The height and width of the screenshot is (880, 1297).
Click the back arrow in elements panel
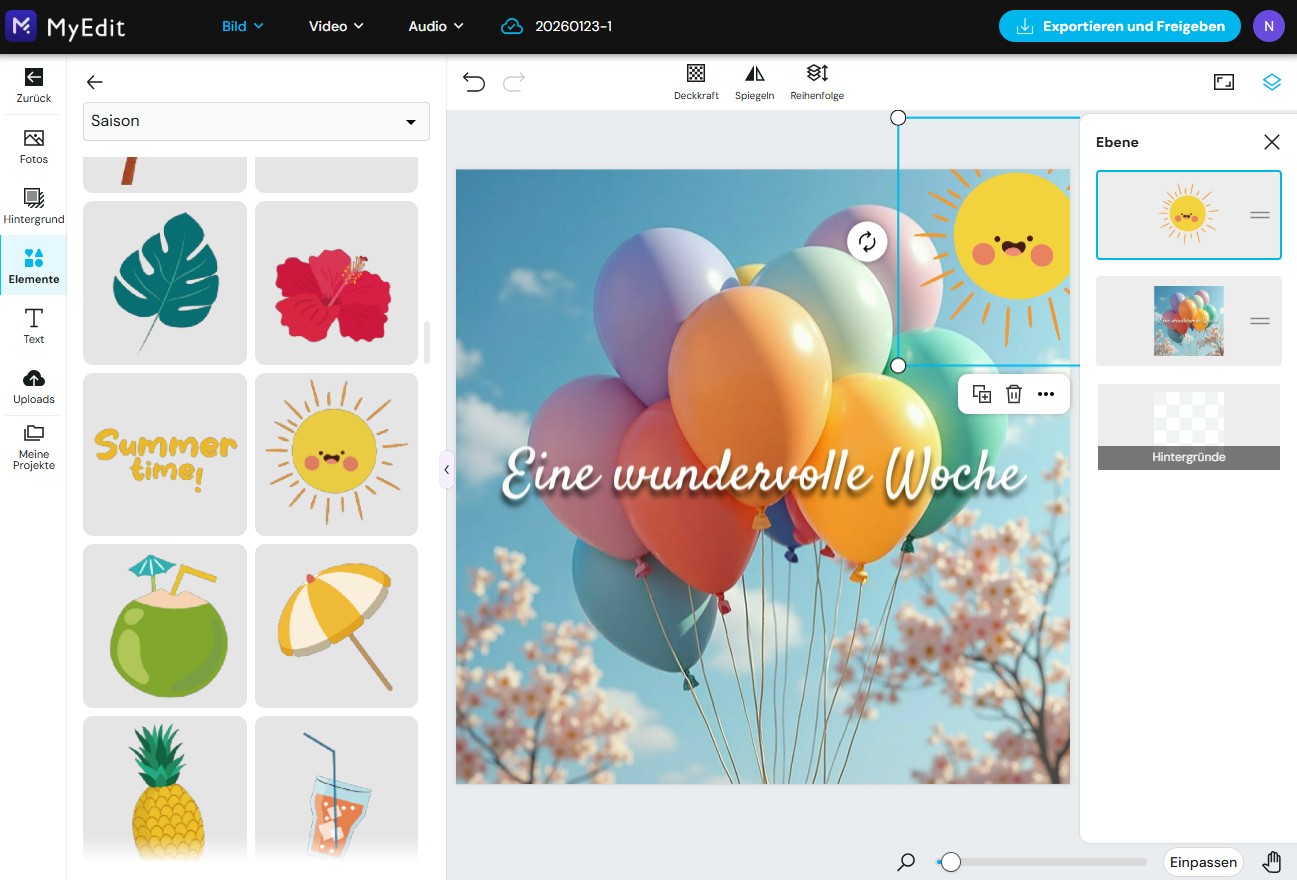pyautogui.click(x=95, y=82)
